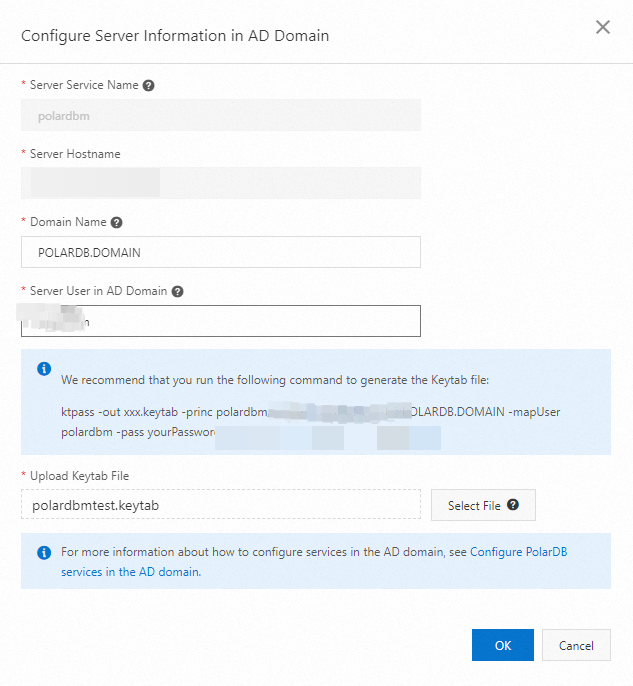Edit the Domain Name field POLARDB.DOMAIN
The width and height of the screenshot is (633, 686).
[x=221, y=252]
